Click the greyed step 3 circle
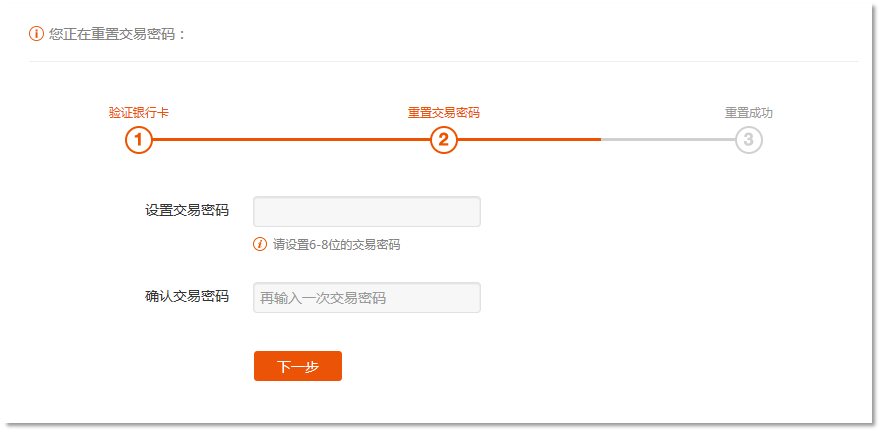The image size is (881, 432). tap(749, 140)
